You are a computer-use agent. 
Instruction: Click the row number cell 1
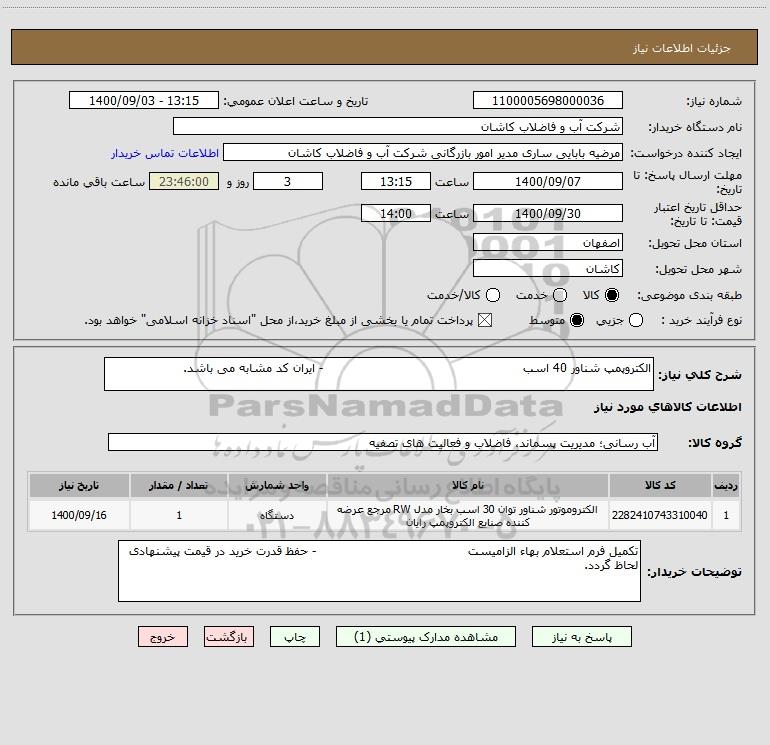726,515
